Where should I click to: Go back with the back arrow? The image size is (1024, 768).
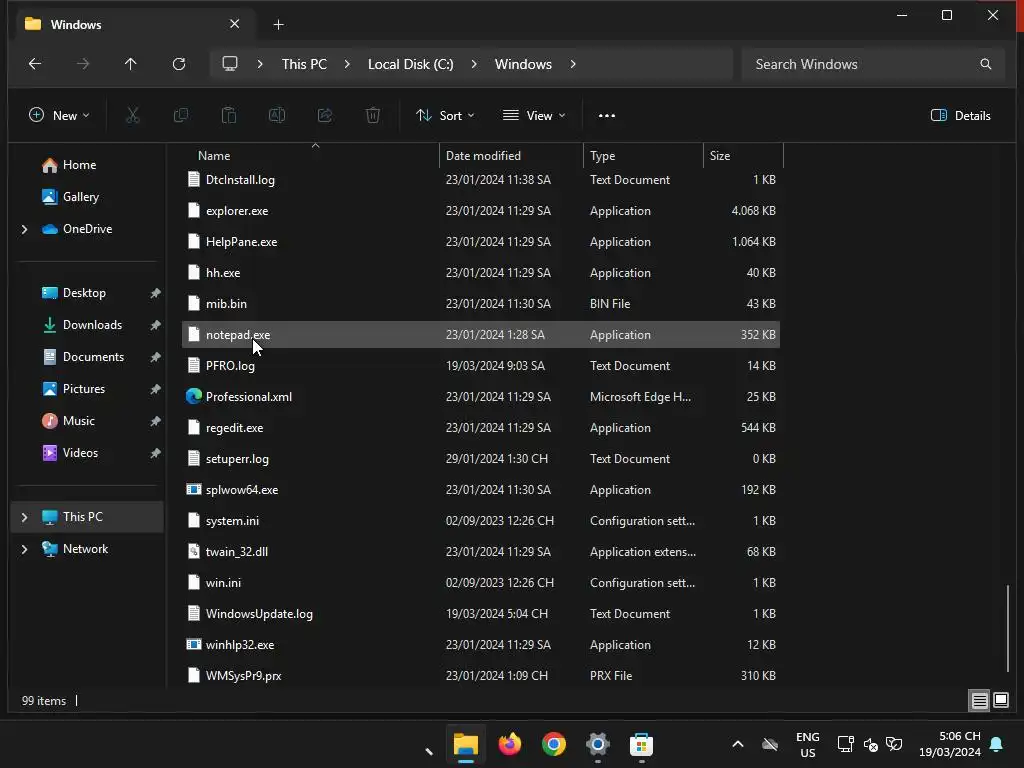click(x=35, y=64)
